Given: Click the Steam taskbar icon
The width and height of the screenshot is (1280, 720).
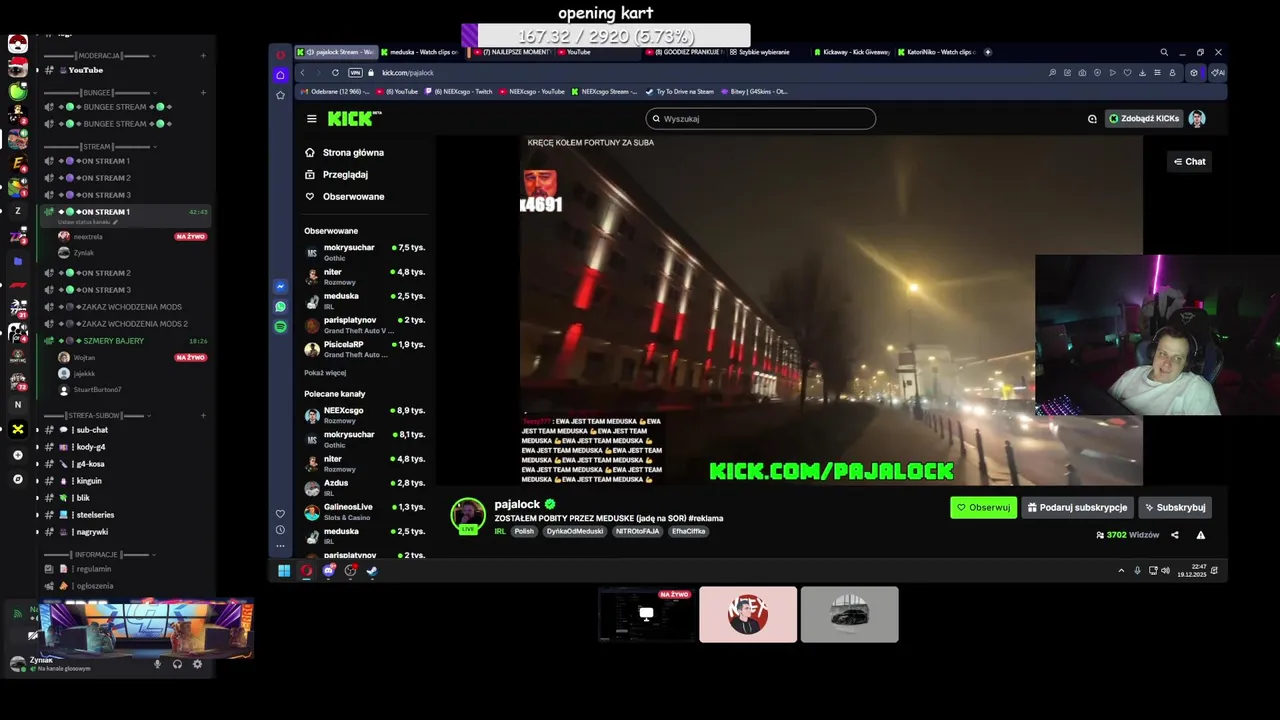Looking at the screenshot, I should [x=372, y=571].
